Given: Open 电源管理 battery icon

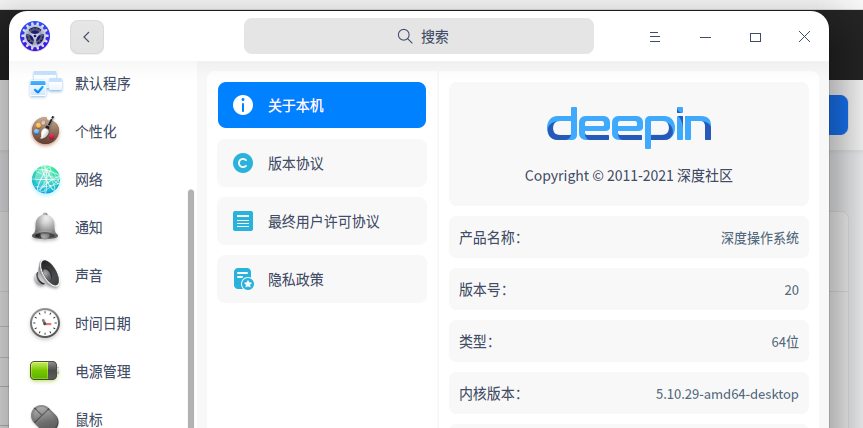Looking at the screenshot, I should tap(44, 371).
